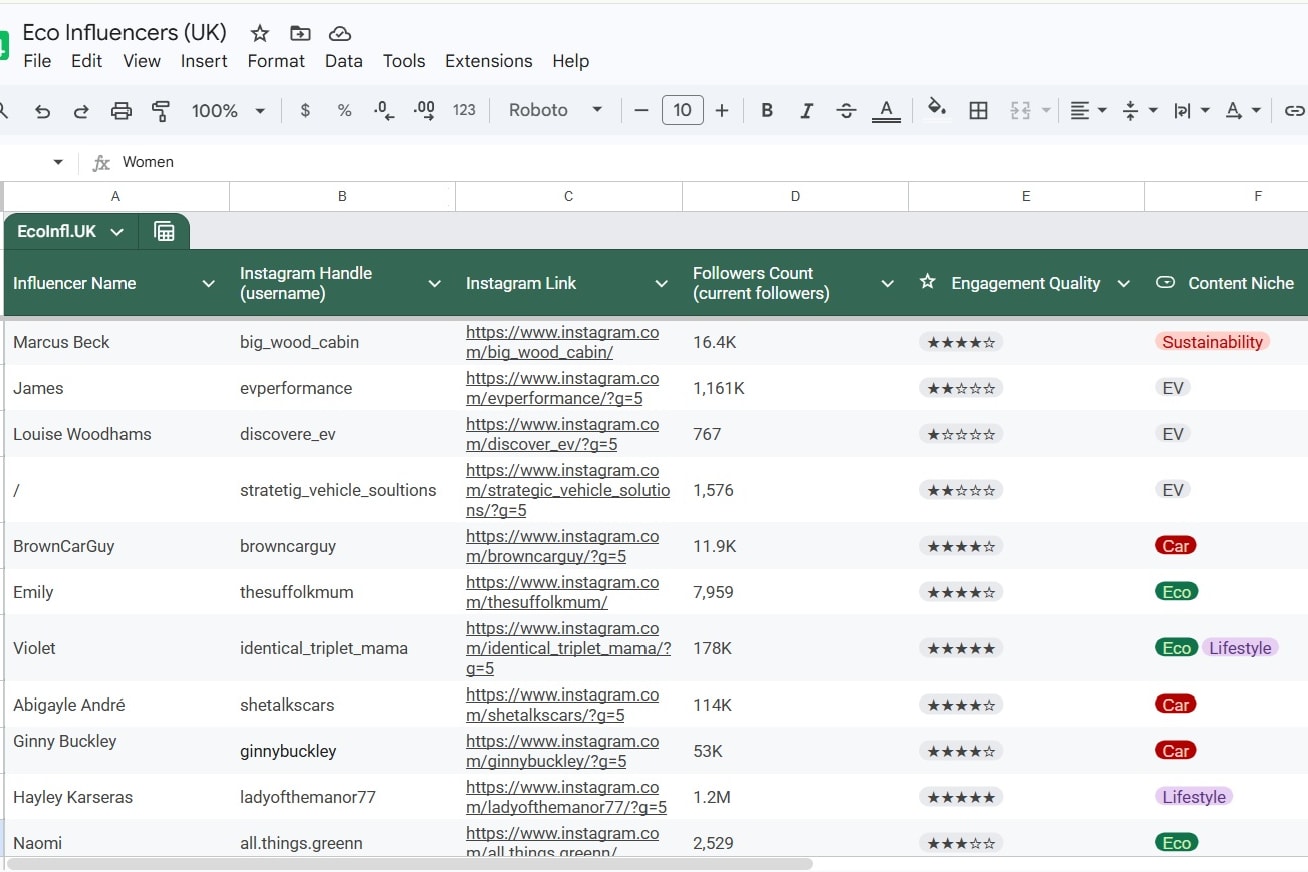The height and width of the screenshot is (872, 1308).
Task: Click the merge cells icon
Action: pos(1020,111)
